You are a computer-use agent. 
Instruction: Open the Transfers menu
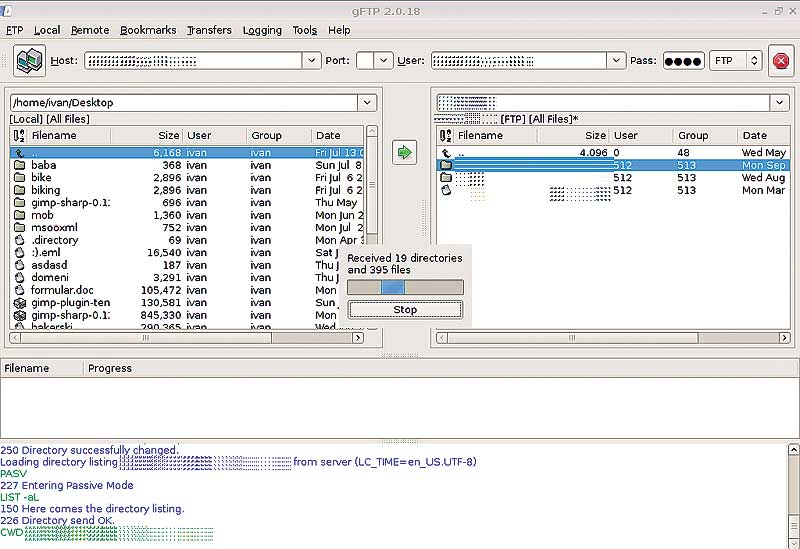point(209,30)
